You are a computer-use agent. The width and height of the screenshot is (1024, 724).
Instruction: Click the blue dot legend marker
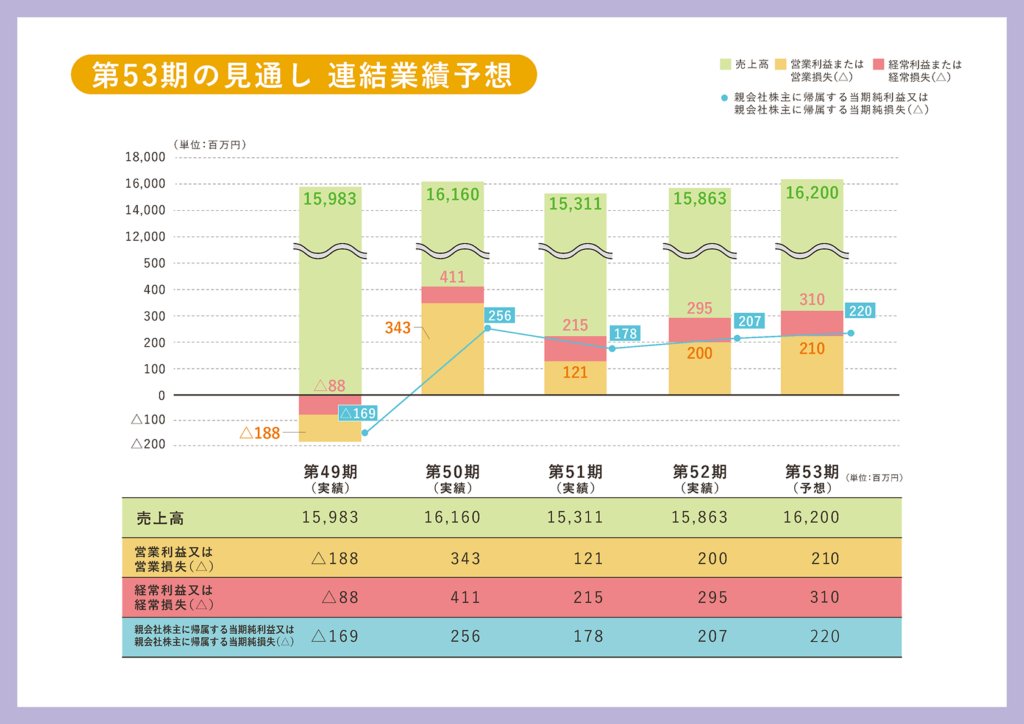pos(724,98)
